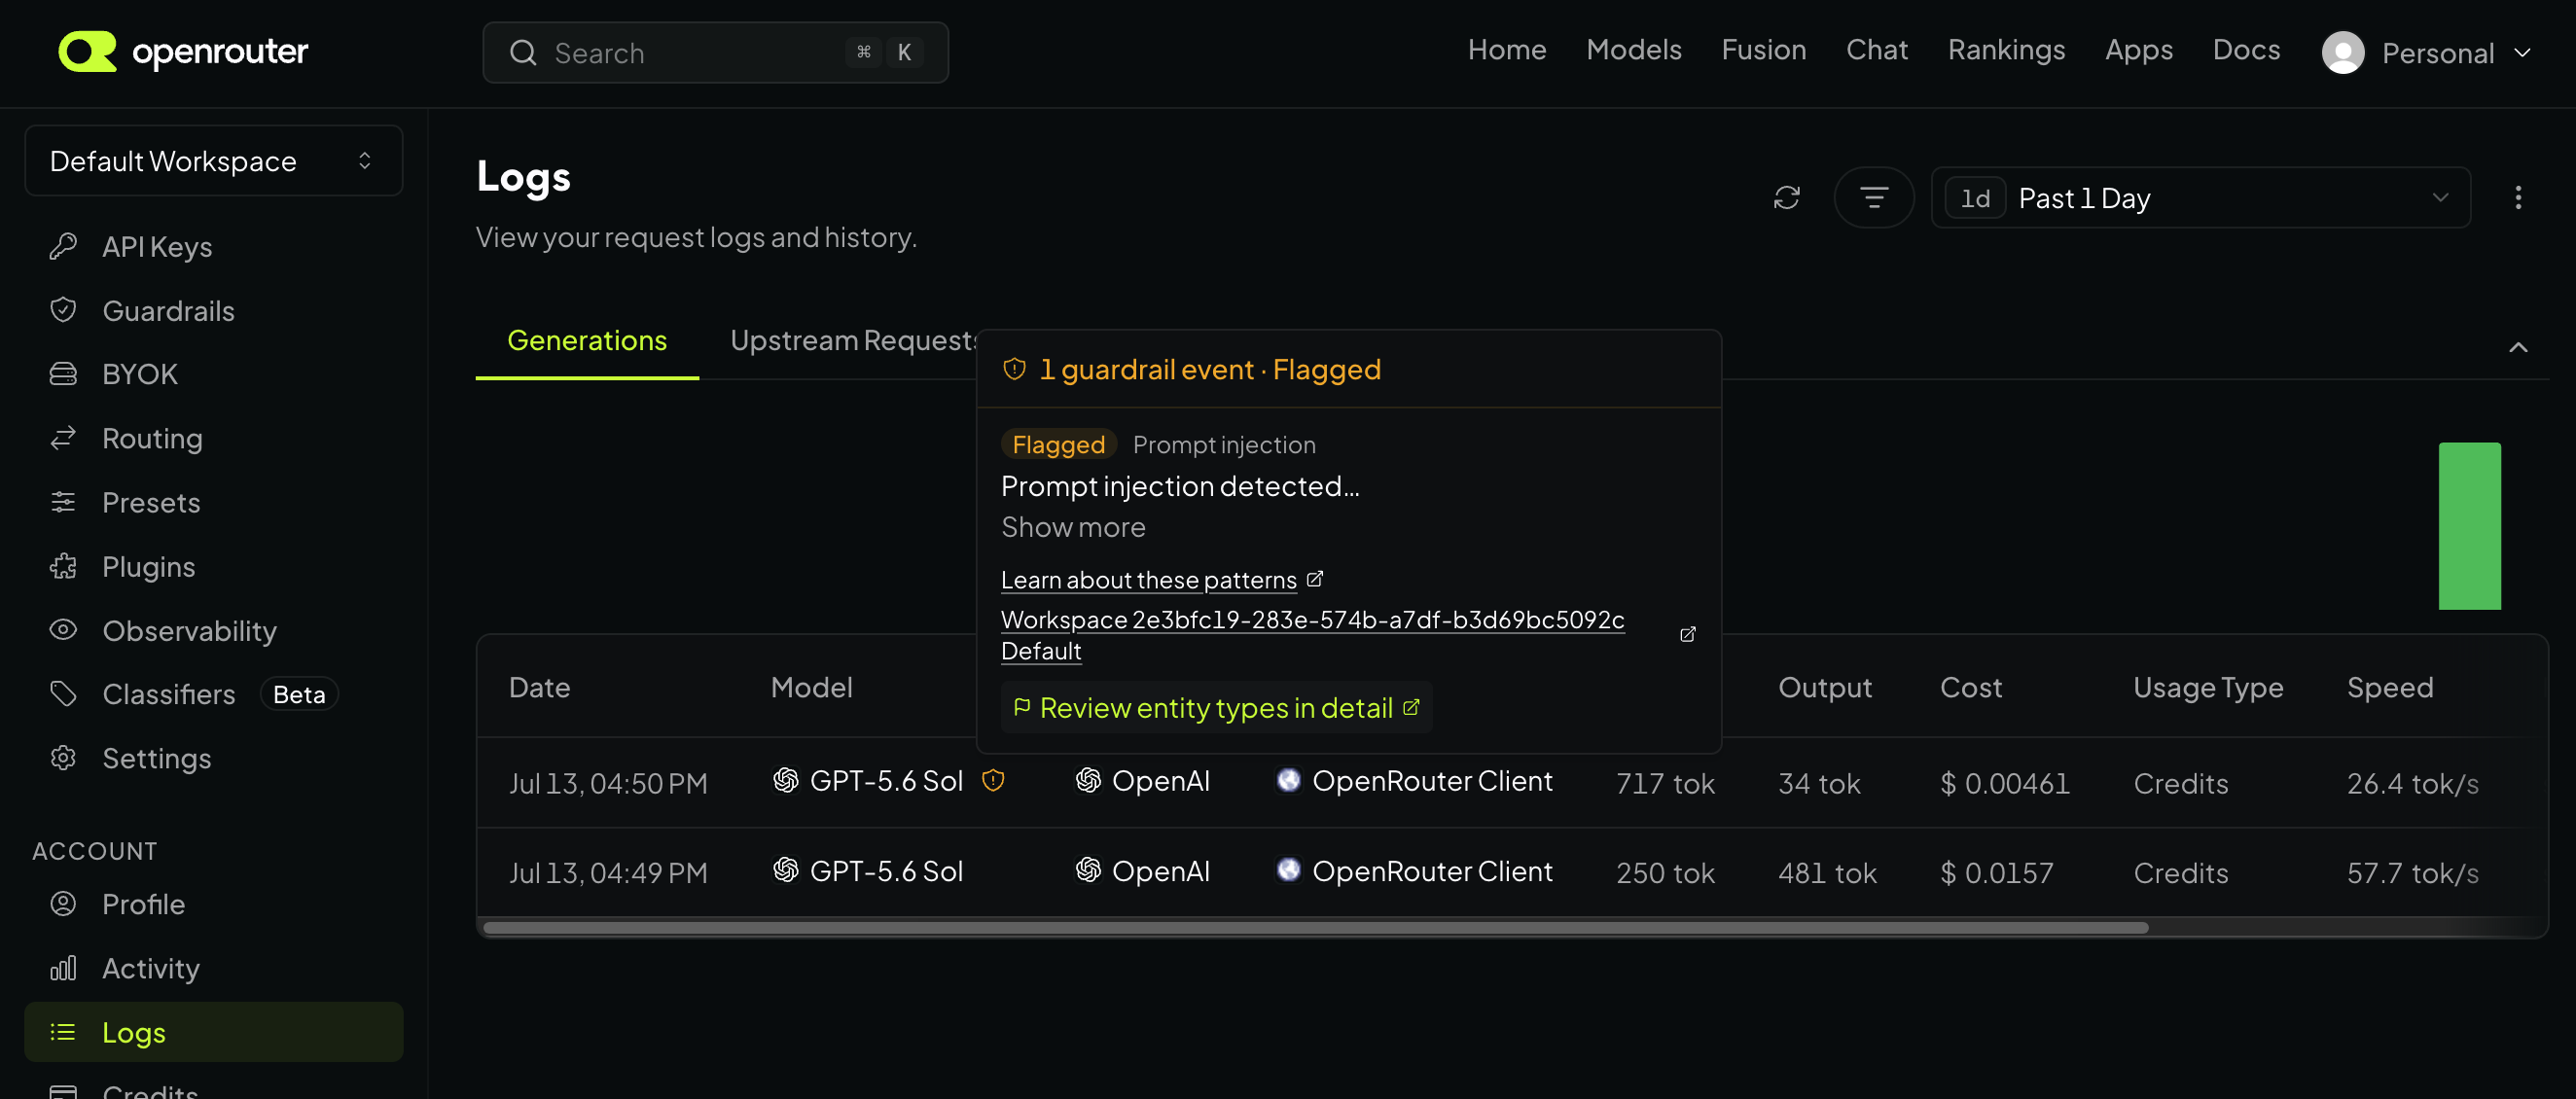Screen dimensions: 2576x1099
Task: Follow the Learn about these patterns link
Action: 1161,580
